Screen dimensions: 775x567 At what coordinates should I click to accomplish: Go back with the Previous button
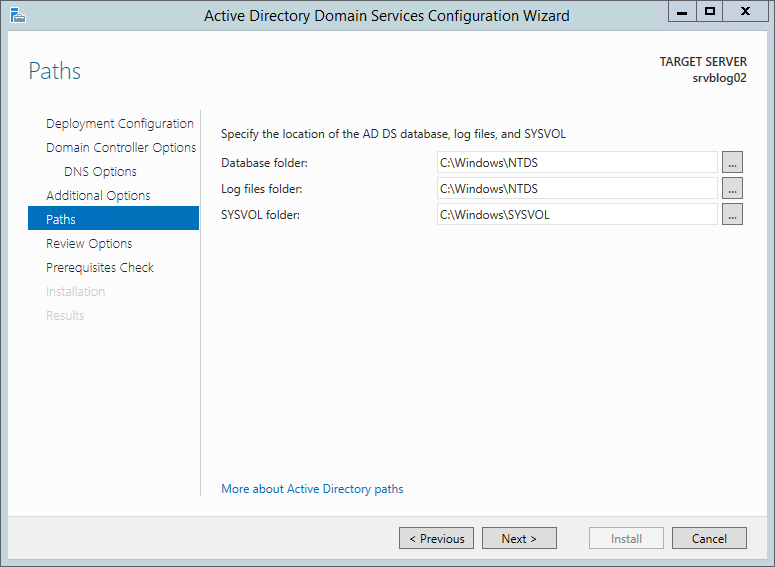click(x=436, y=538)
